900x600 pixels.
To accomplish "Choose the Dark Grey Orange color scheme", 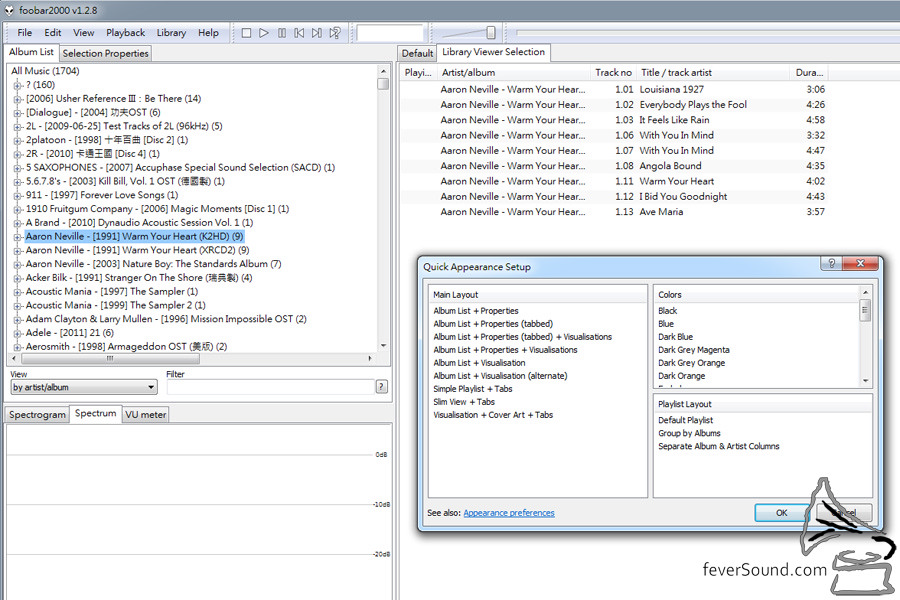I will click(692, 363).
